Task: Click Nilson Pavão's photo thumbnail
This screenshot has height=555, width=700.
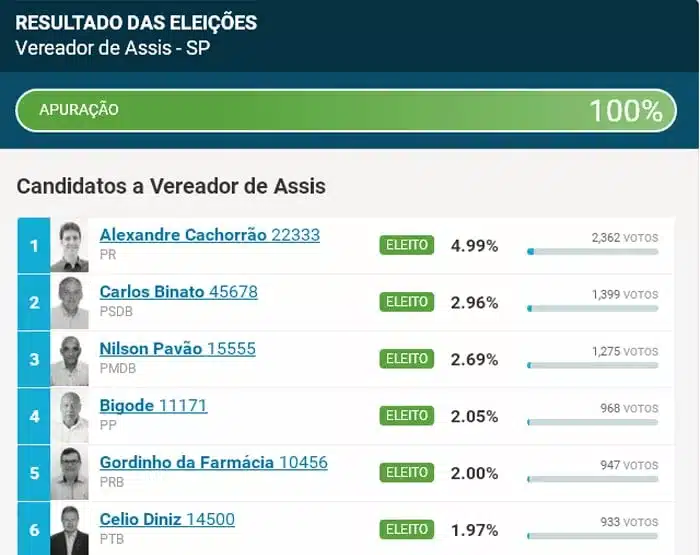Action: coord(69,359)
